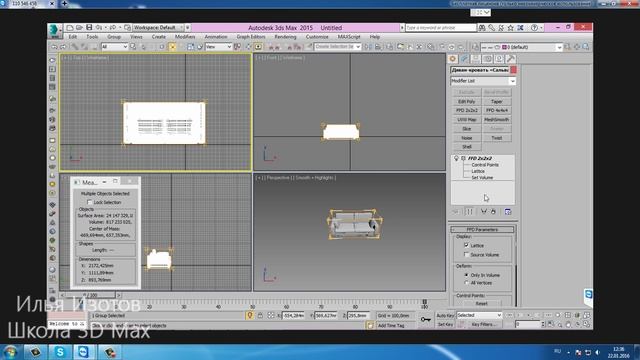Click the Key Filters... button
Screen dimensions: 640x360
point(484,324)
